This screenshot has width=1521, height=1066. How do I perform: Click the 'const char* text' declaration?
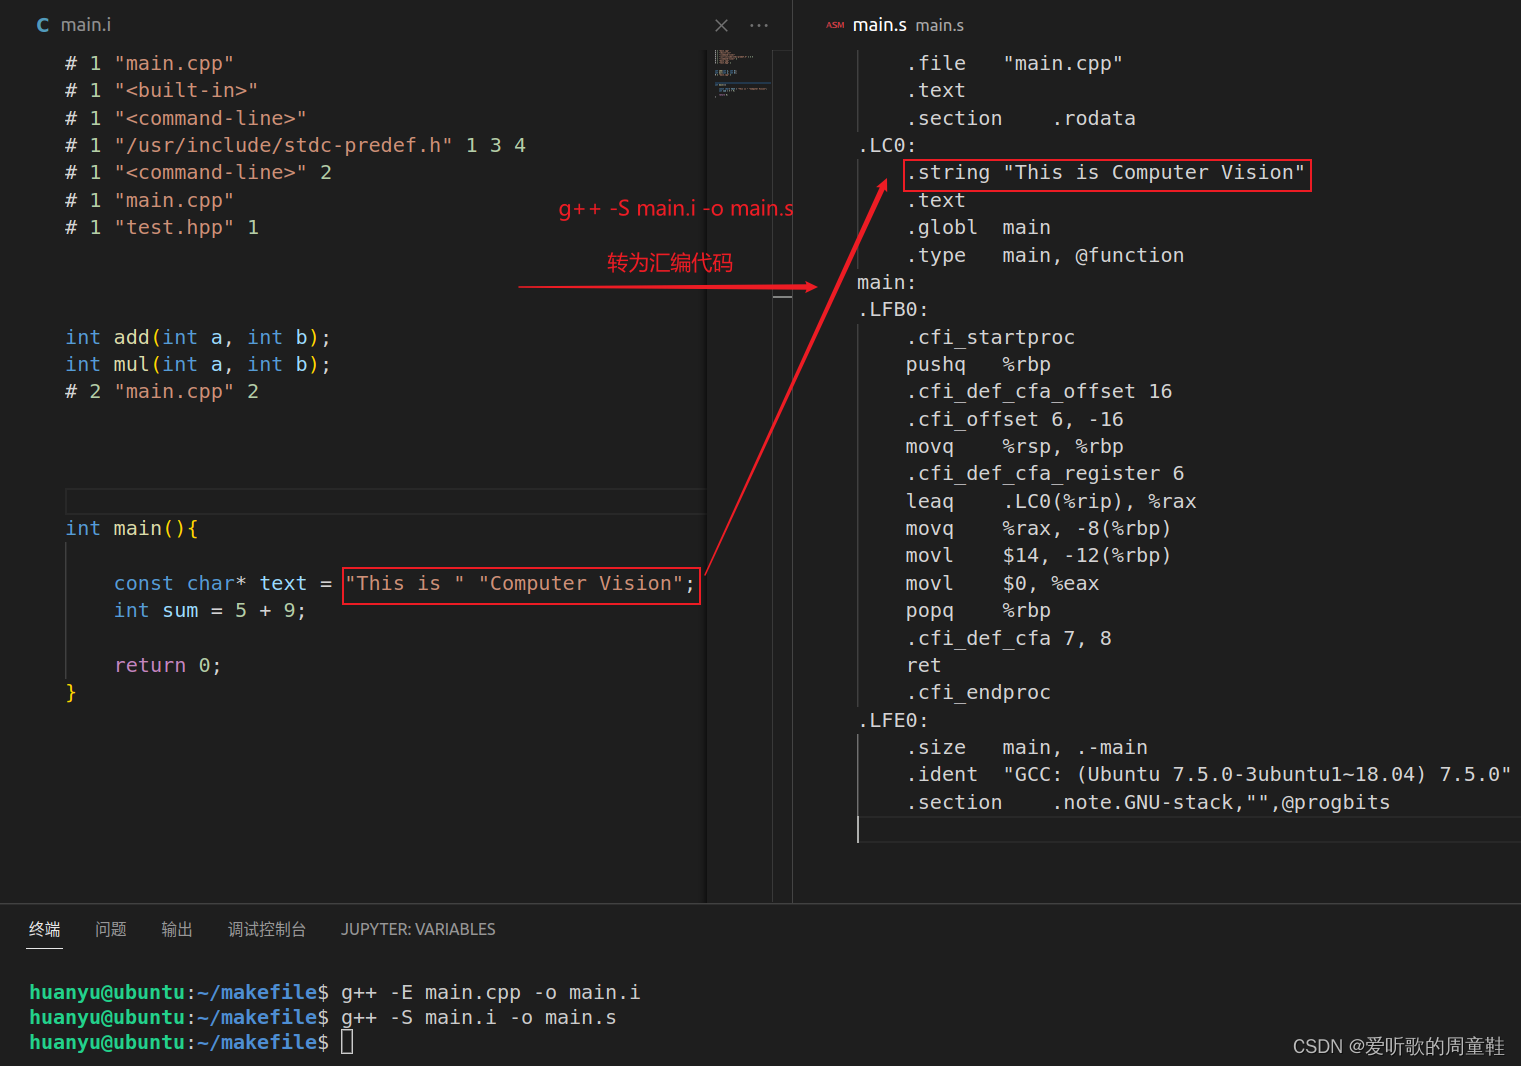[210, 583]
